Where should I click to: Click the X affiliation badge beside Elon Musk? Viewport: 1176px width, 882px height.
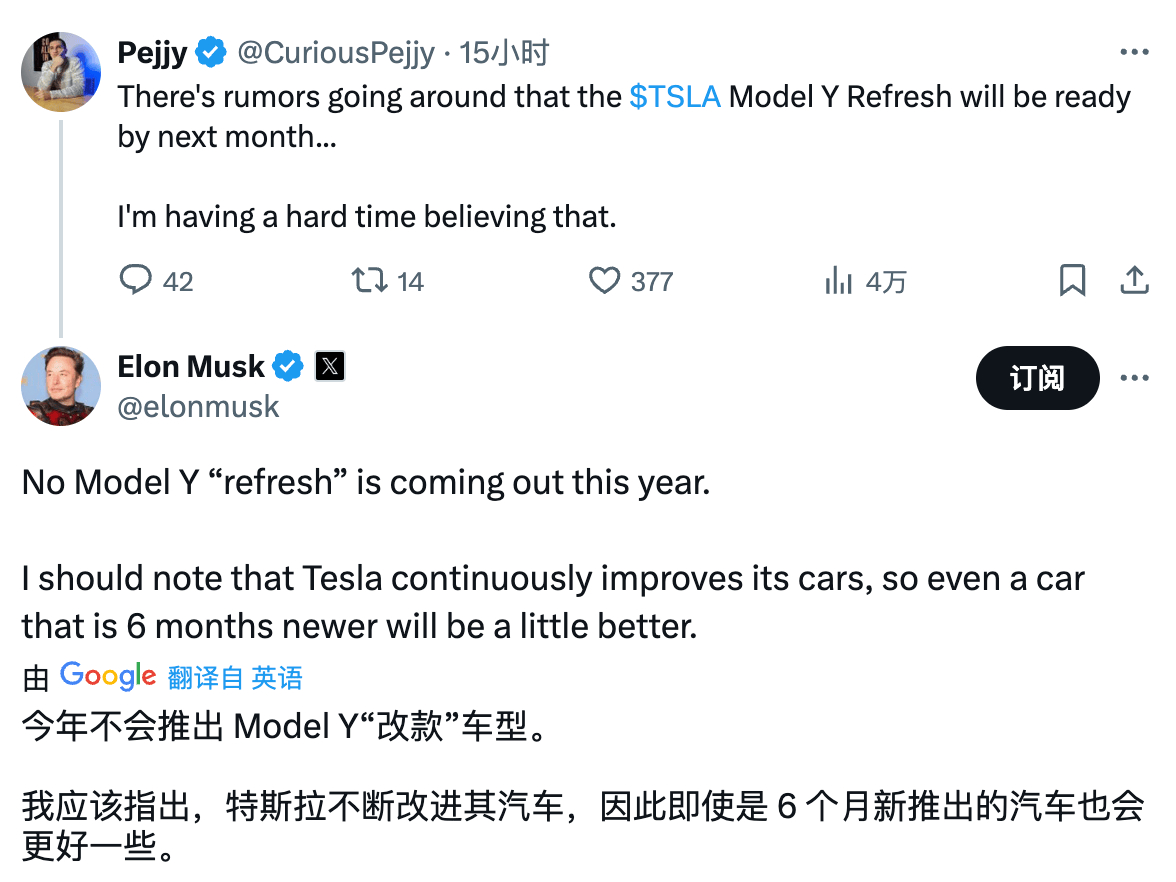pyautogui.click(x=330, y=367)
